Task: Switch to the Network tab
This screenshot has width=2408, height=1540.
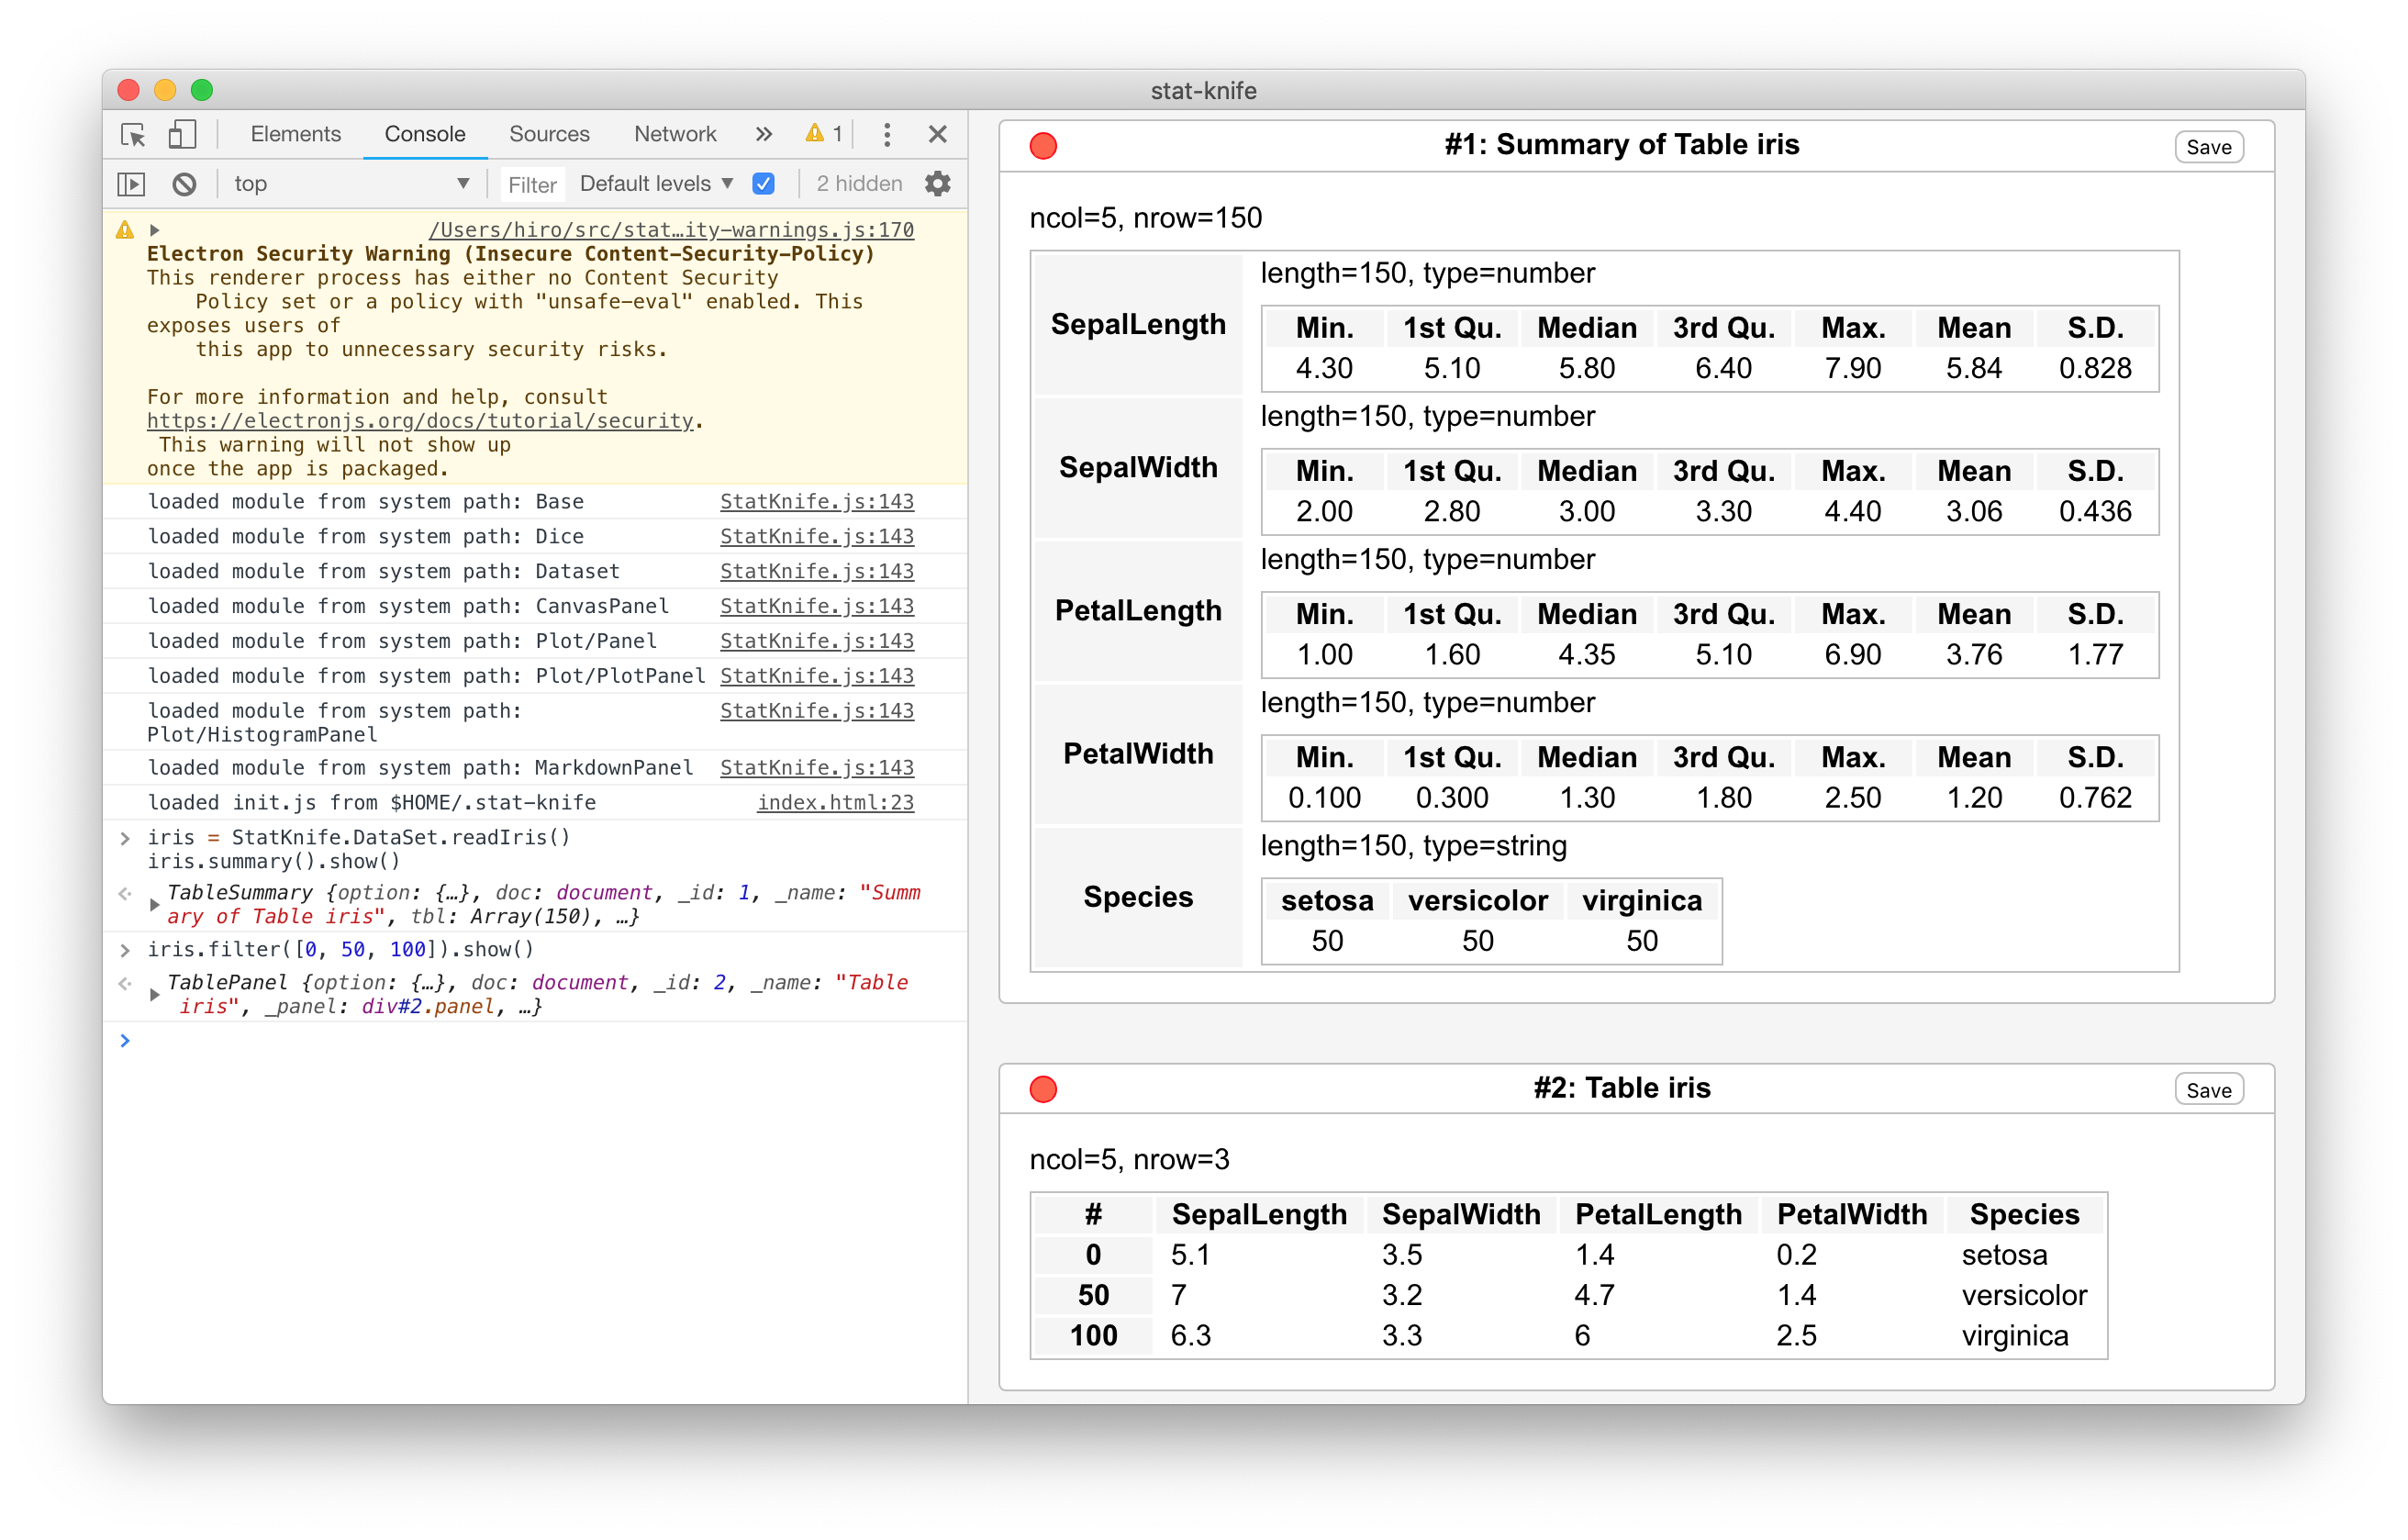Action: [x=675, y=134]
